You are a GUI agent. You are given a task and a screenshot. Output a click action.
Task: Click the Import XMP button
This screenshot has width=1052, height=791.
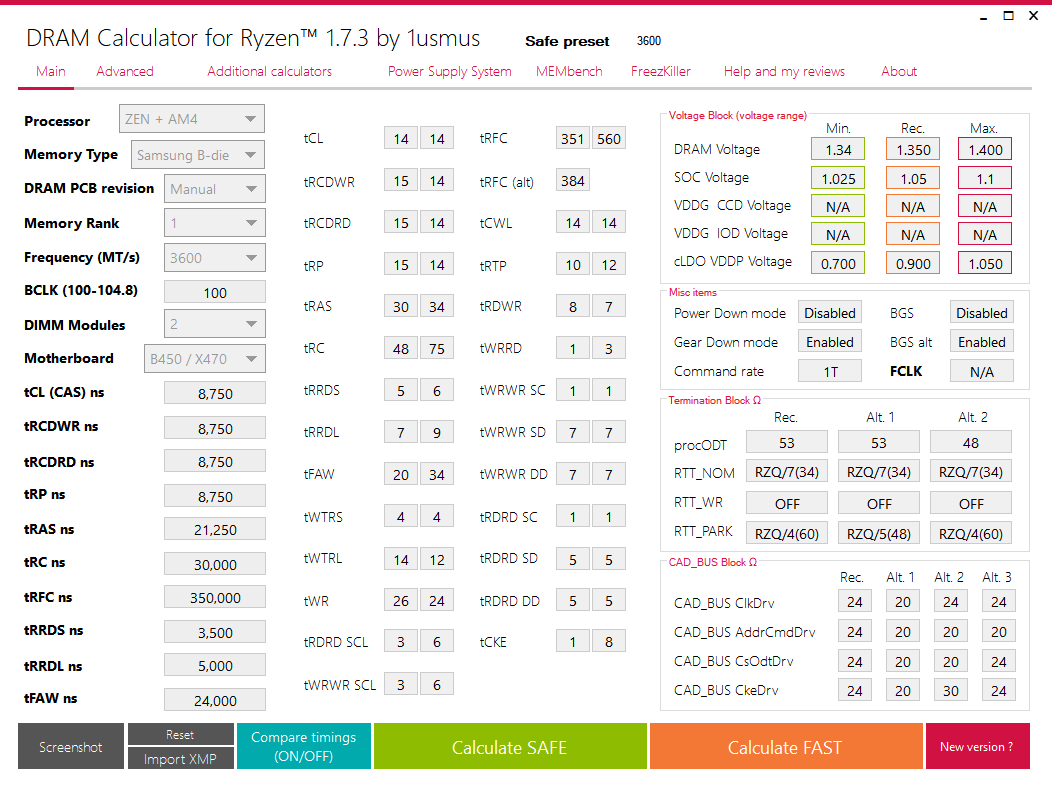(x=180, y=758)
